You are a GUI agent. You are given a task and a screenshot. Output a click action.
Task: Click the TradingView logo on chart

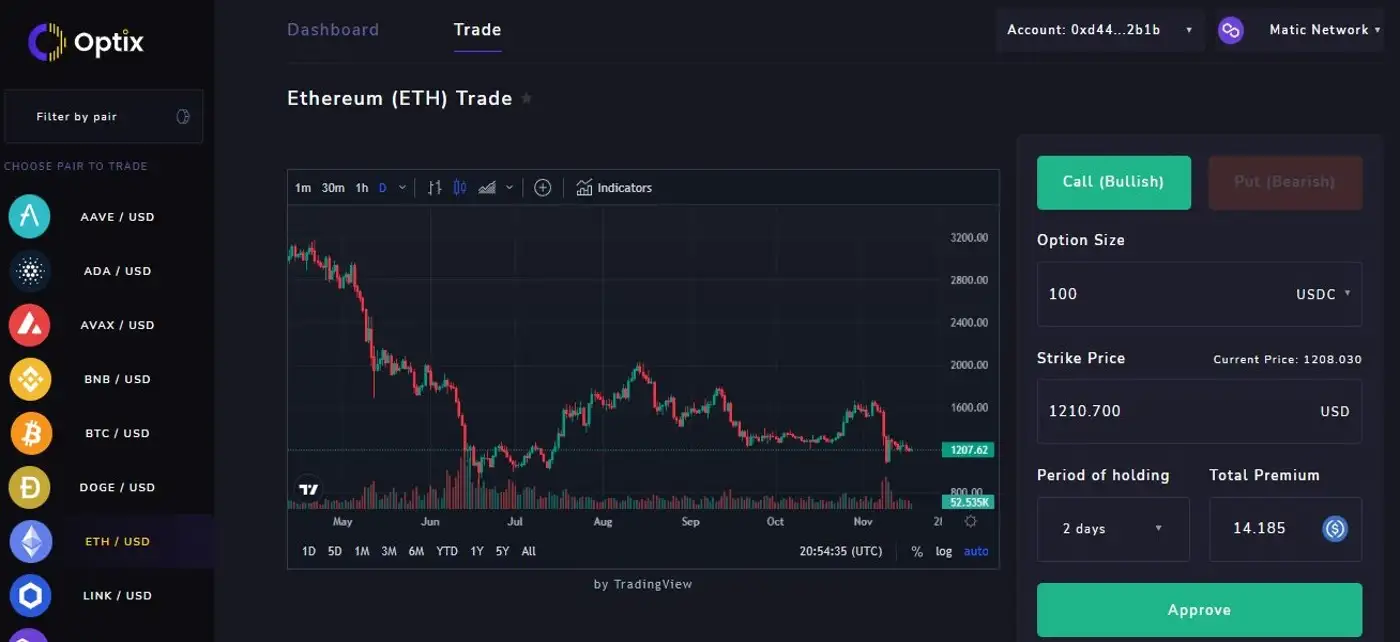[309, 490]
